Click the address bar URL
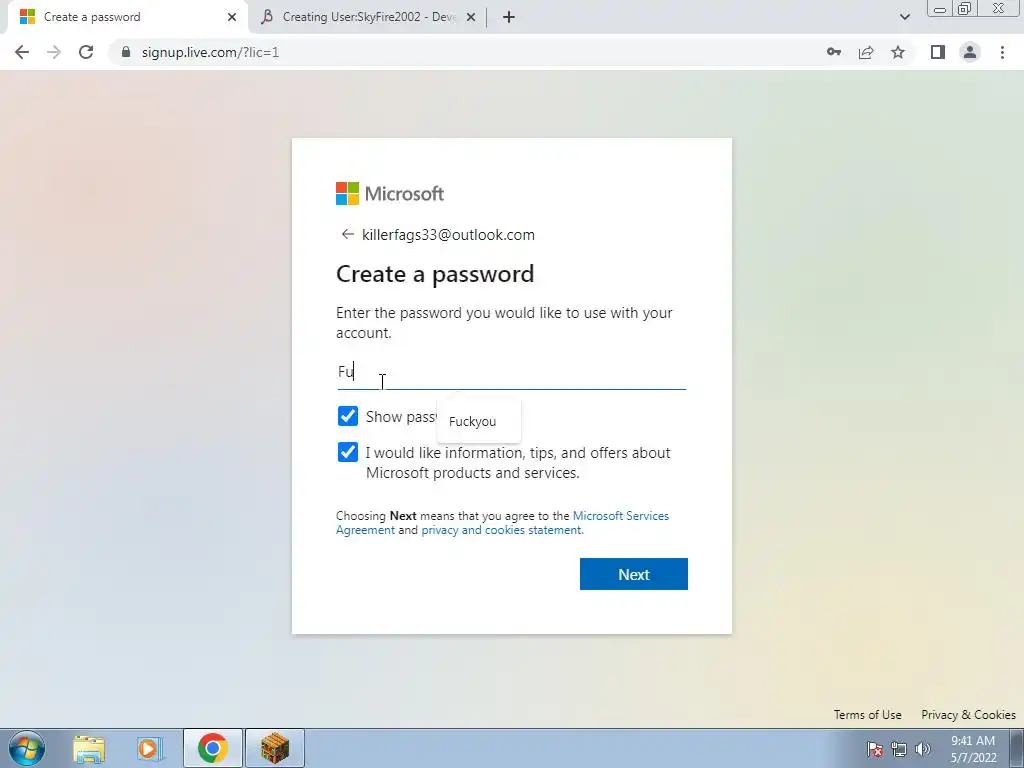The height and width of the screenshot is (768, 1024). click(210, 52)
